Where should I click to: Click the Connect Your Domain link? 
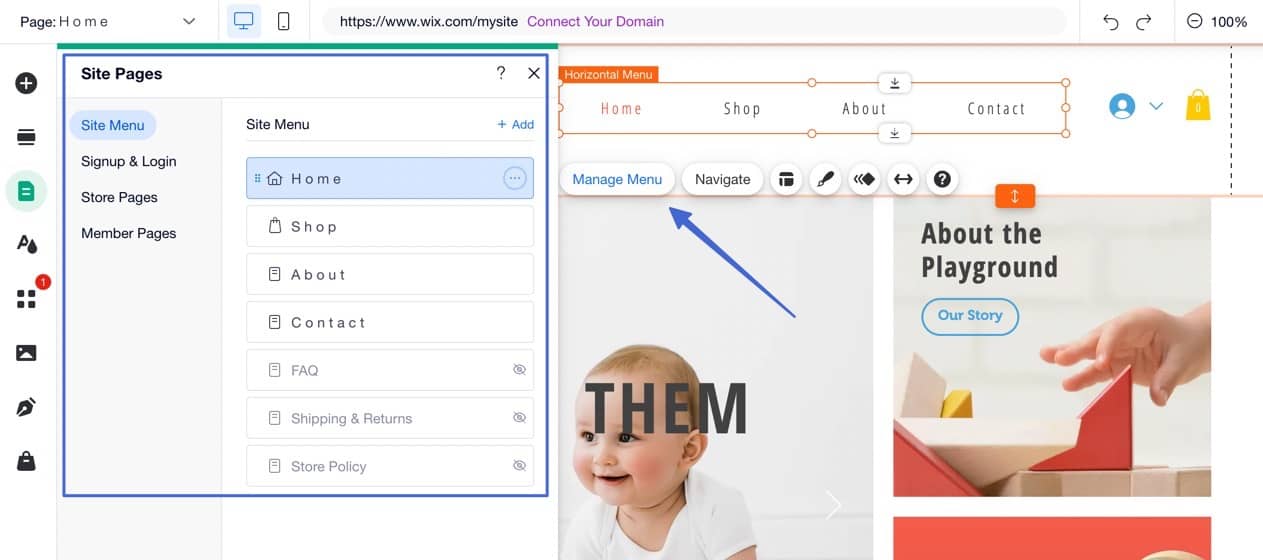tap(595, 21)
